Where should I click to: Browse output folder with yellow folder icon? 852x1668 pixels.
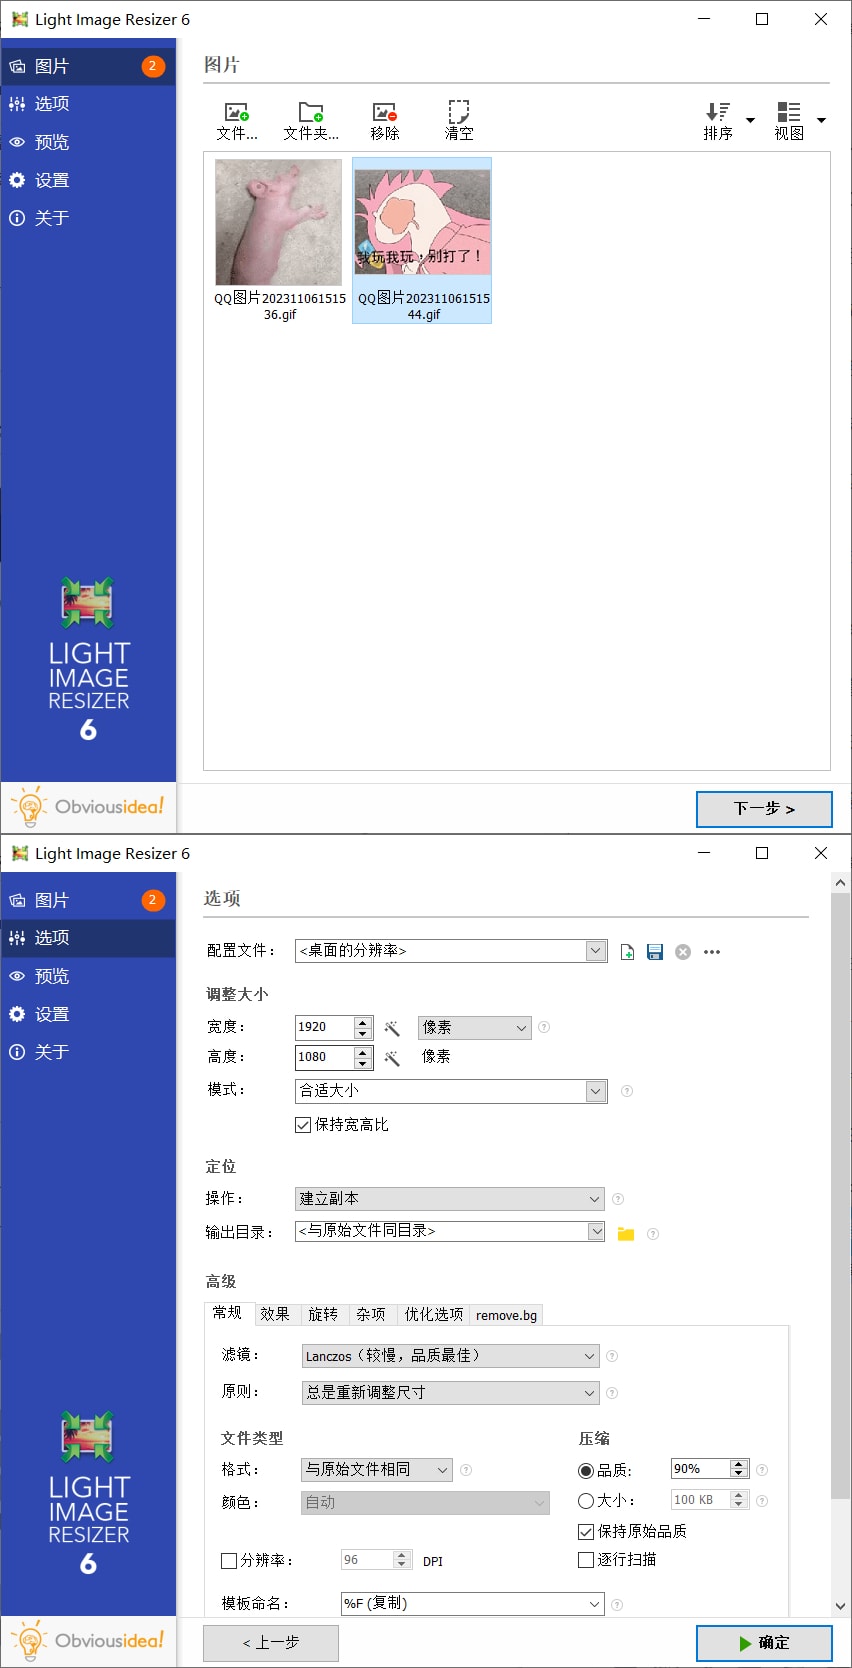pos(626,1233)
